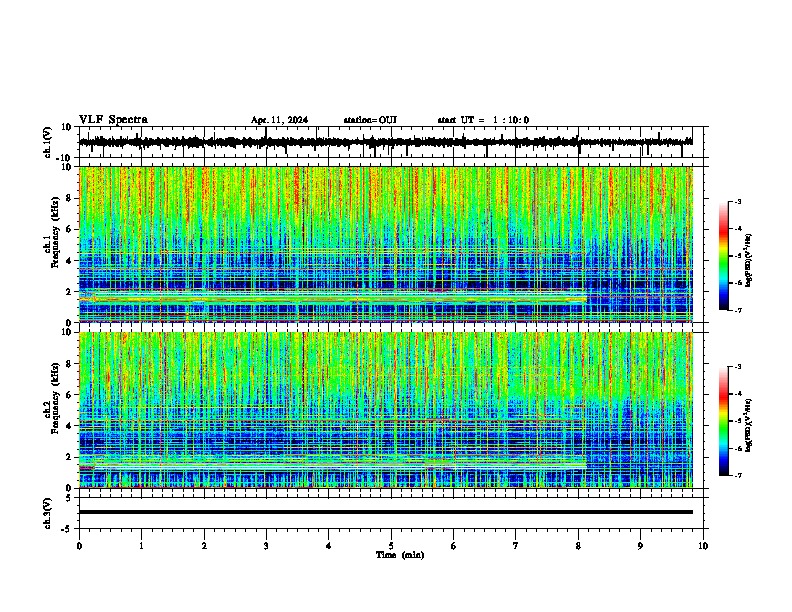Select the date text "Apr. 11, 2024"
Screen dimensions: 792x612
(279, 120)
